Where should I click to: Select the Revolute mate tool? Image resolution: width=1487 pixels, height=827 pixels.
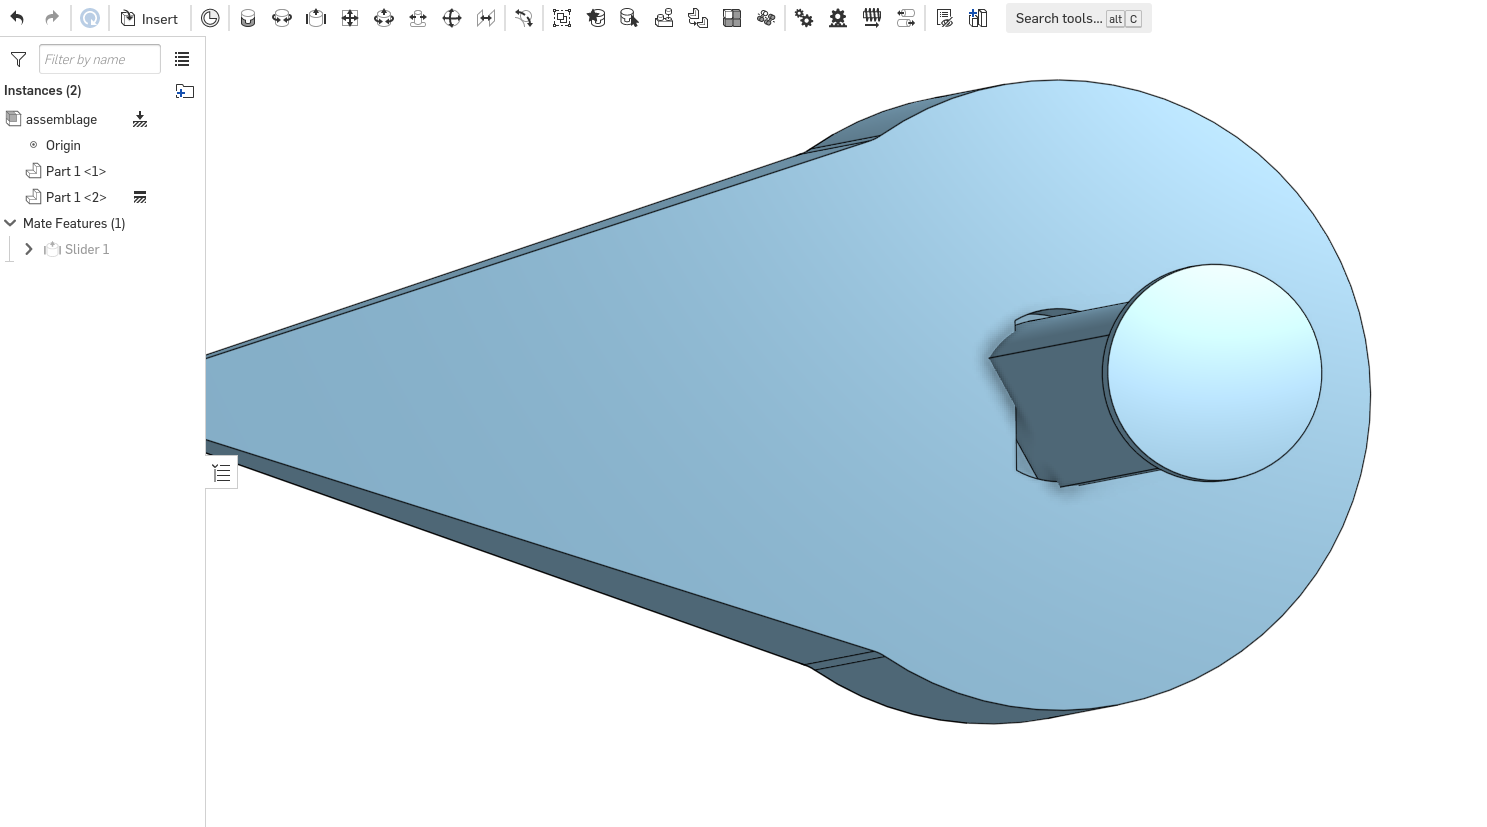point(282,18)
